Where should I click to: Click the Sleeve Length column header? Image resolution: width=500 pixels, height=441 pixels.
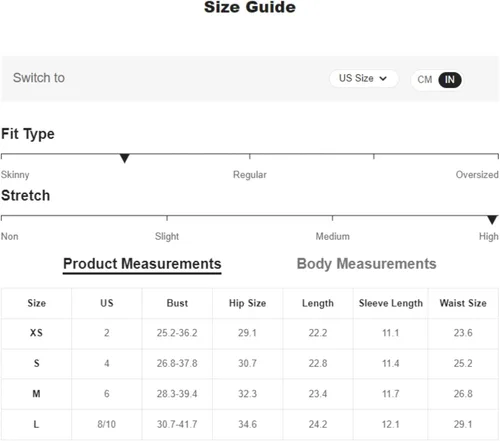click(391, 303)
